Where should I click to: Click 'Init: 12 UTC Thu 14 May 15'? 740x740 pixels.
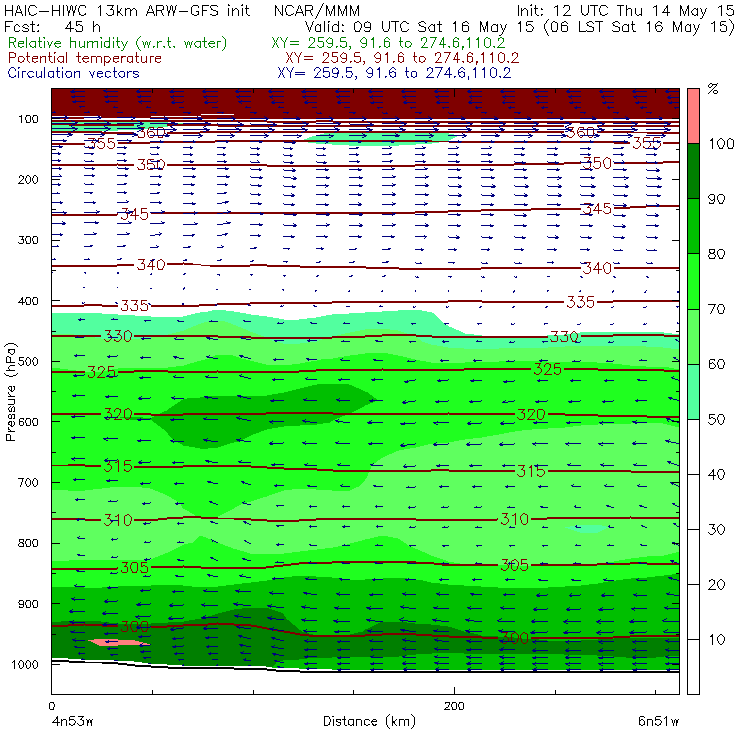pyautogui.click(x=625, y=10)
